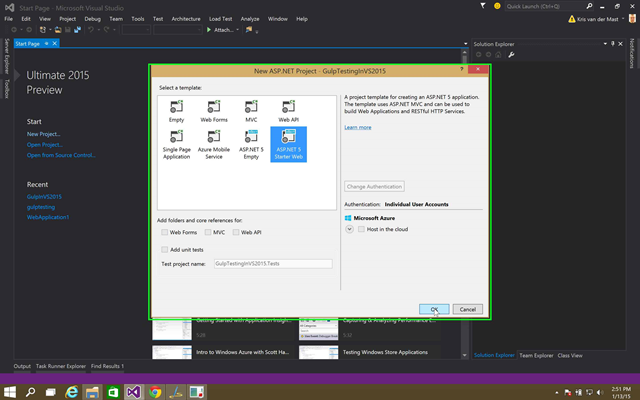The height and width of the screenshot is (400, 640).
Task: Check Host in the cloud option
Action: pyautogui.click(x=361, y=229)
